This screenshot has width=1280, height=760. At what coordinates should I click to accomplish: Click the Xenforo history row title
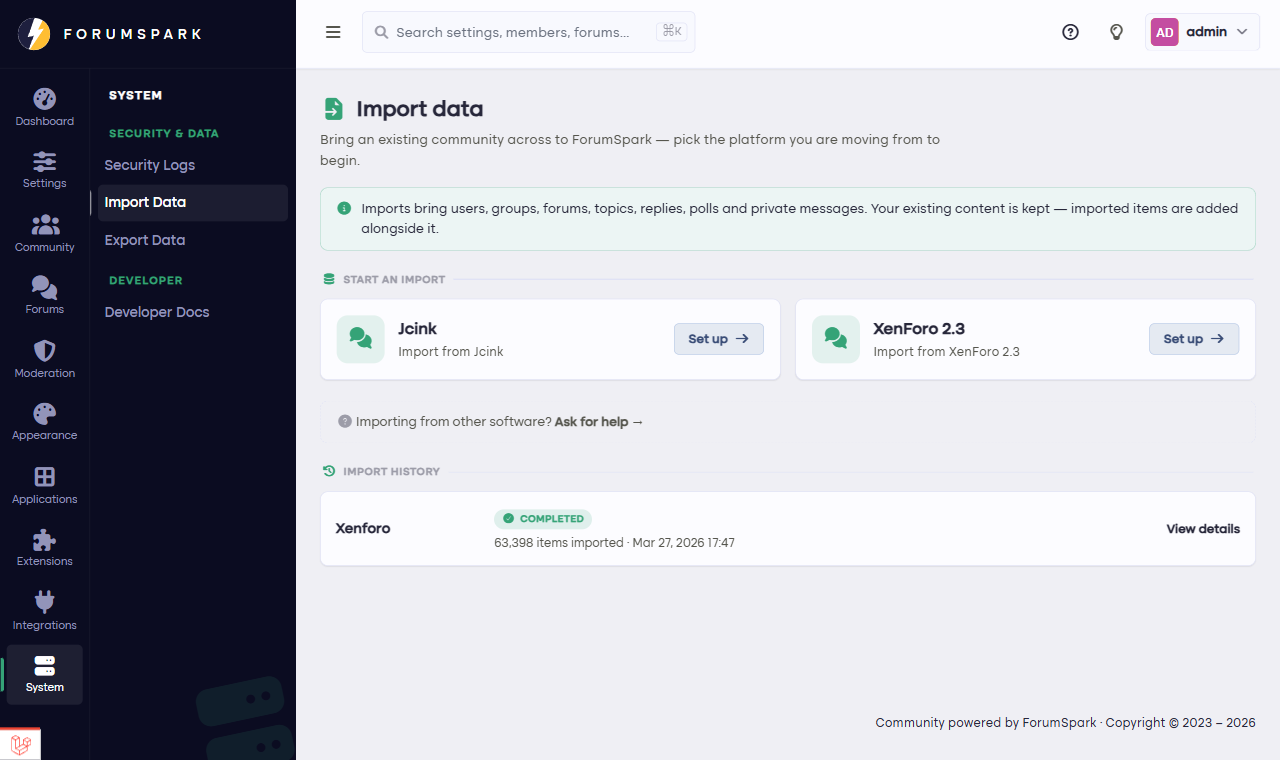tap(363, 528)
